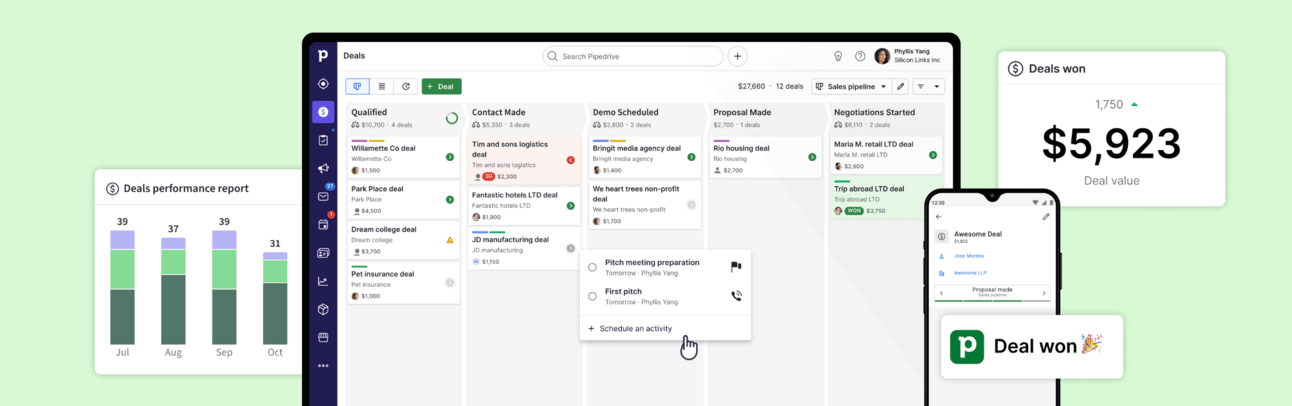Open the More ellipsis in sidebar
The image size is (1292, 406).
click(x=323, y=366)
